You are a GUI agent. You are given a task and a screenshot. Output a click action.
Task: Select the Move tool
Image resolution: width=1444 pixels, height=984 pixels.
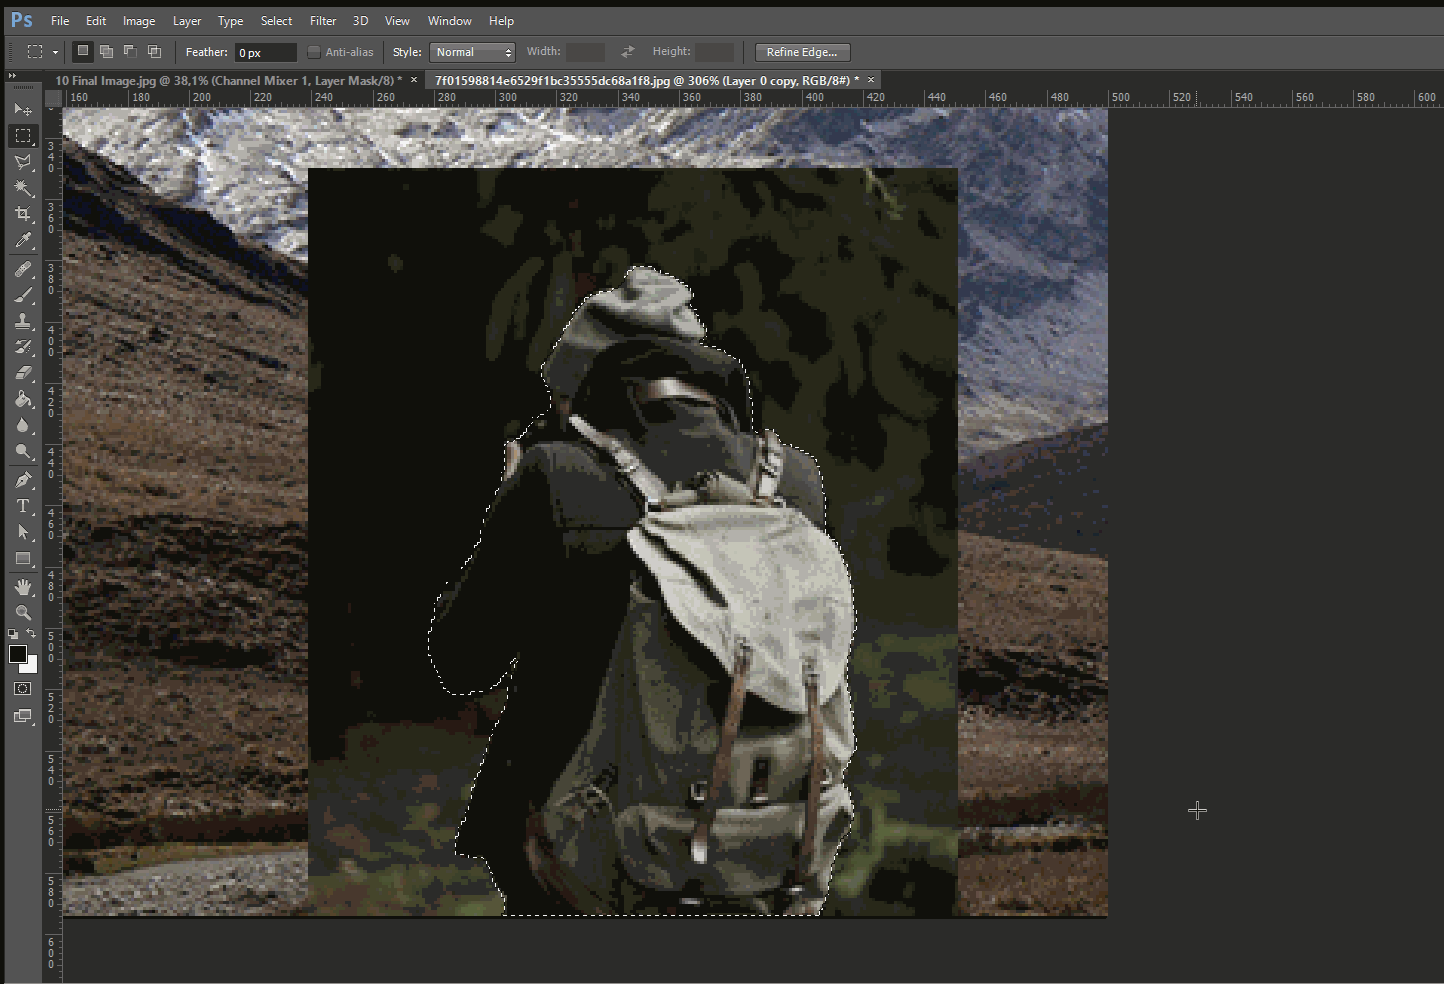pyautogui.click(x=23, y=109)
